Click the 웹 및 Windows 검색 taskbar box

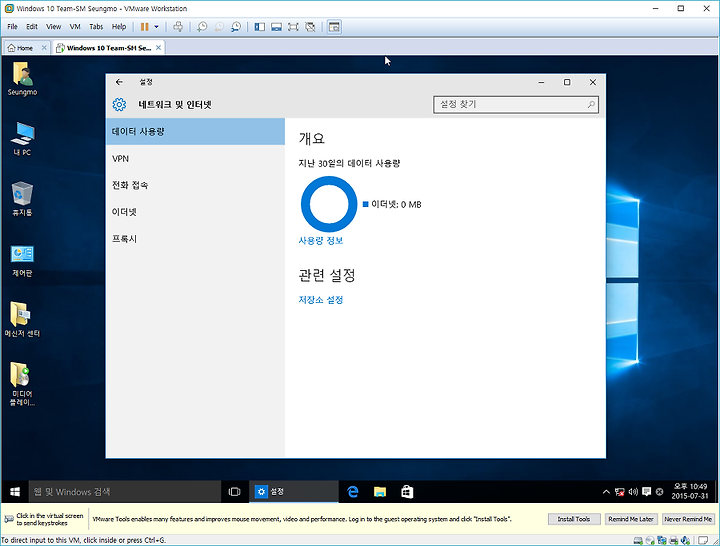coord(125,492)
